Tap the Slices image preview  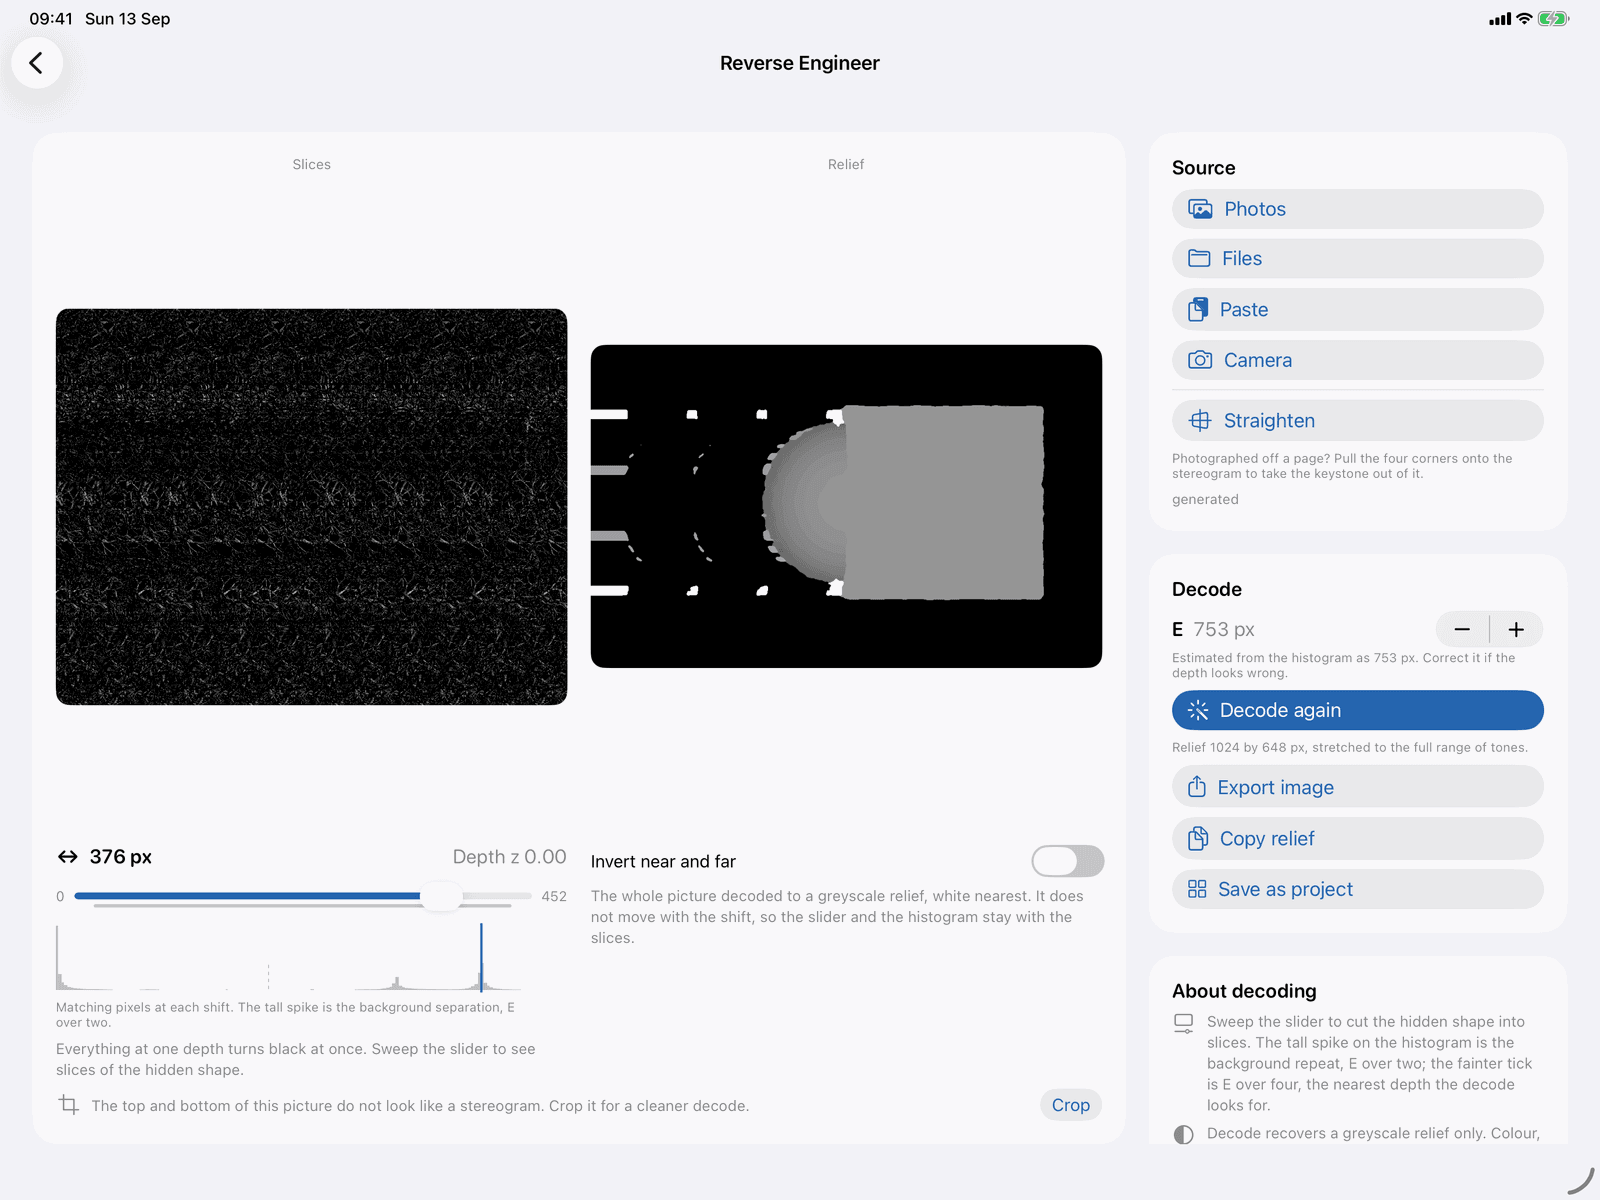pos(311,507)
